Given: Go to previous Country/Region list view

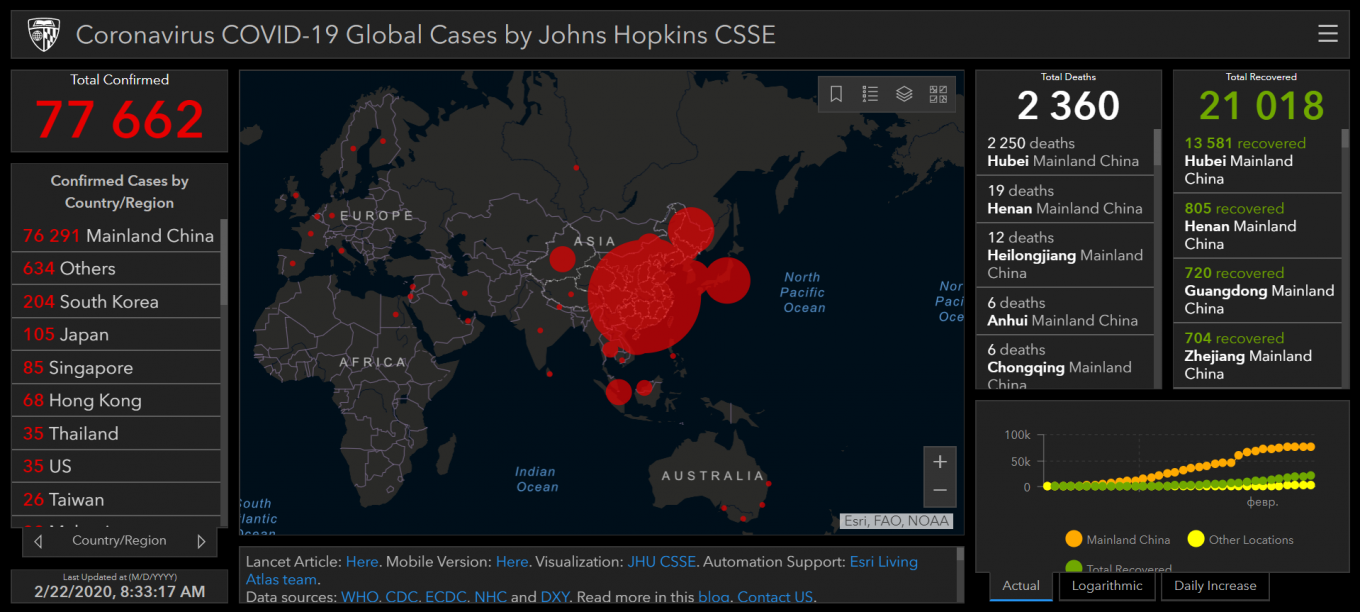Looking at the screenshot, I should (38, 541).
